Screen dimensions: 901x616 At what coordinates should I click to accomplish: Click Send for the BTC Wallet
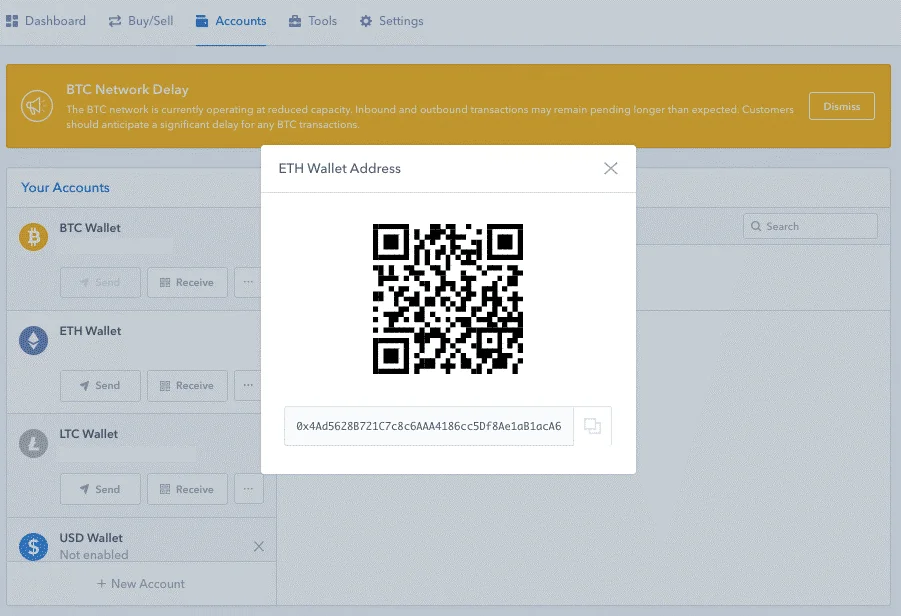100,282
